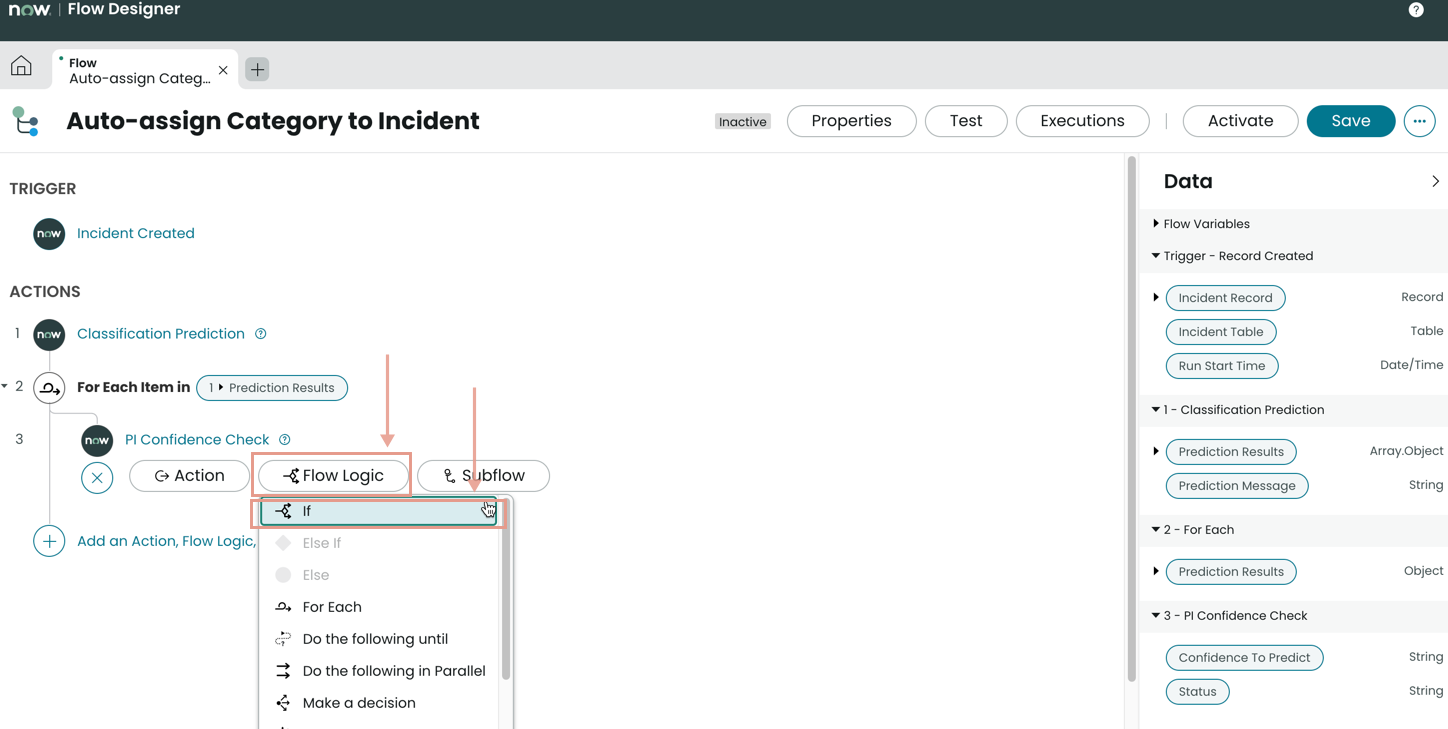Click the Prediction Results pill in For Each step
The height and width of the screenshot is (729, 1448).
pos(272,388)
